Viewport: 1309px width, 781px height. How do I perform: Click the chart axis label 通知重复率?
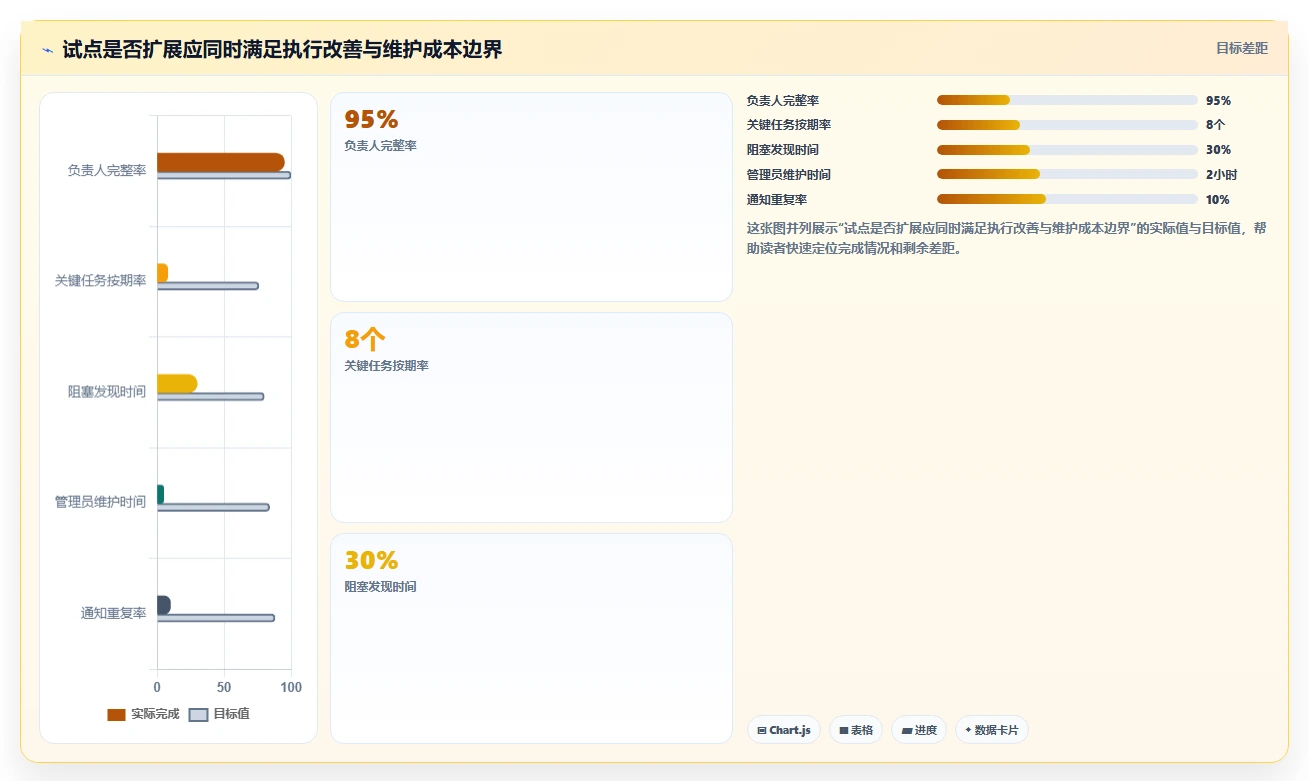point(114,613)
